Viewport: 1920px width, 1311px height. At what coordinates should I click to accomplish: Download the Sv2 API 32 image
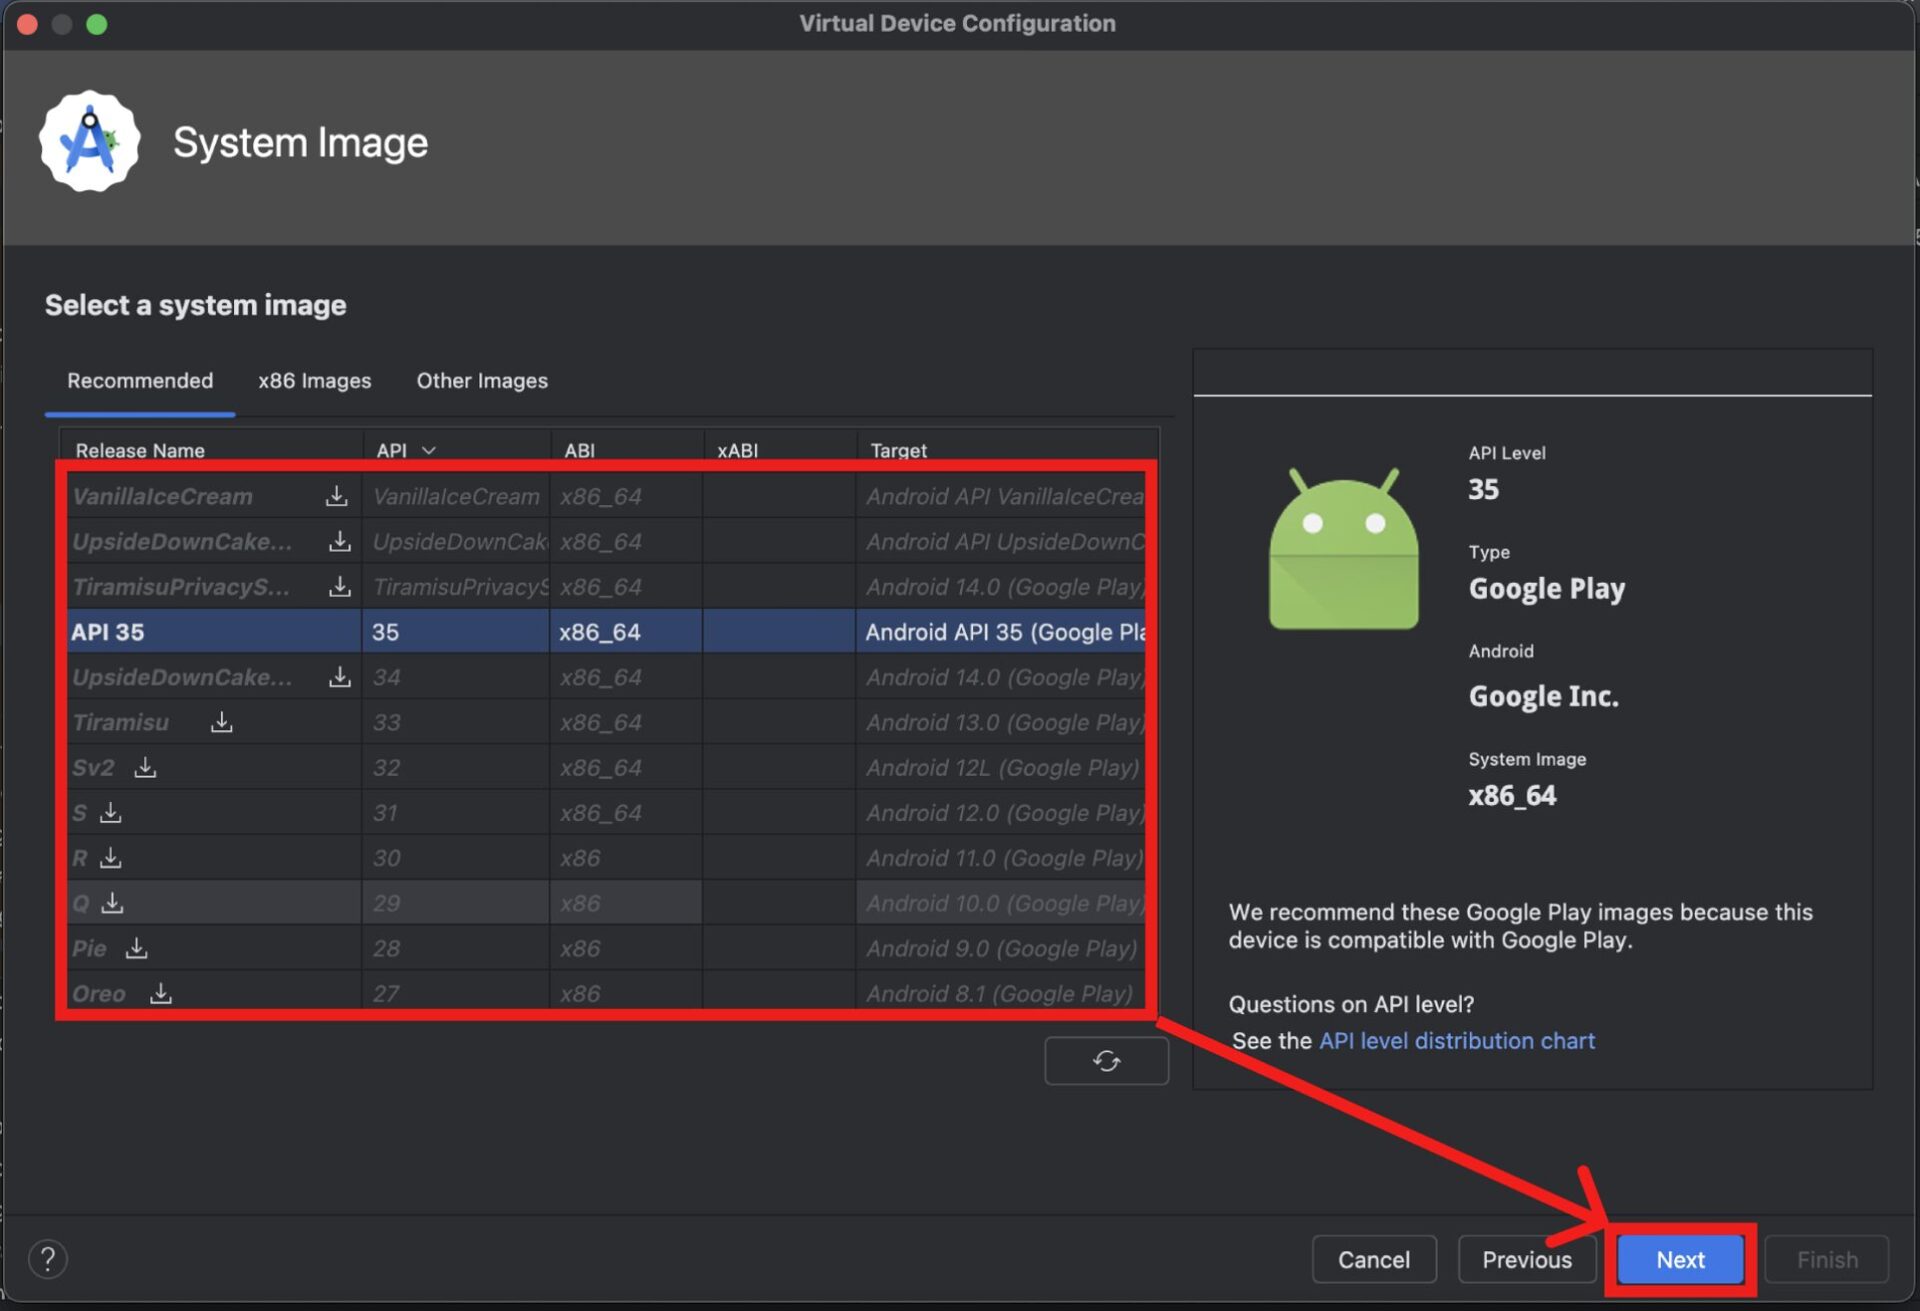coord(146,767)
